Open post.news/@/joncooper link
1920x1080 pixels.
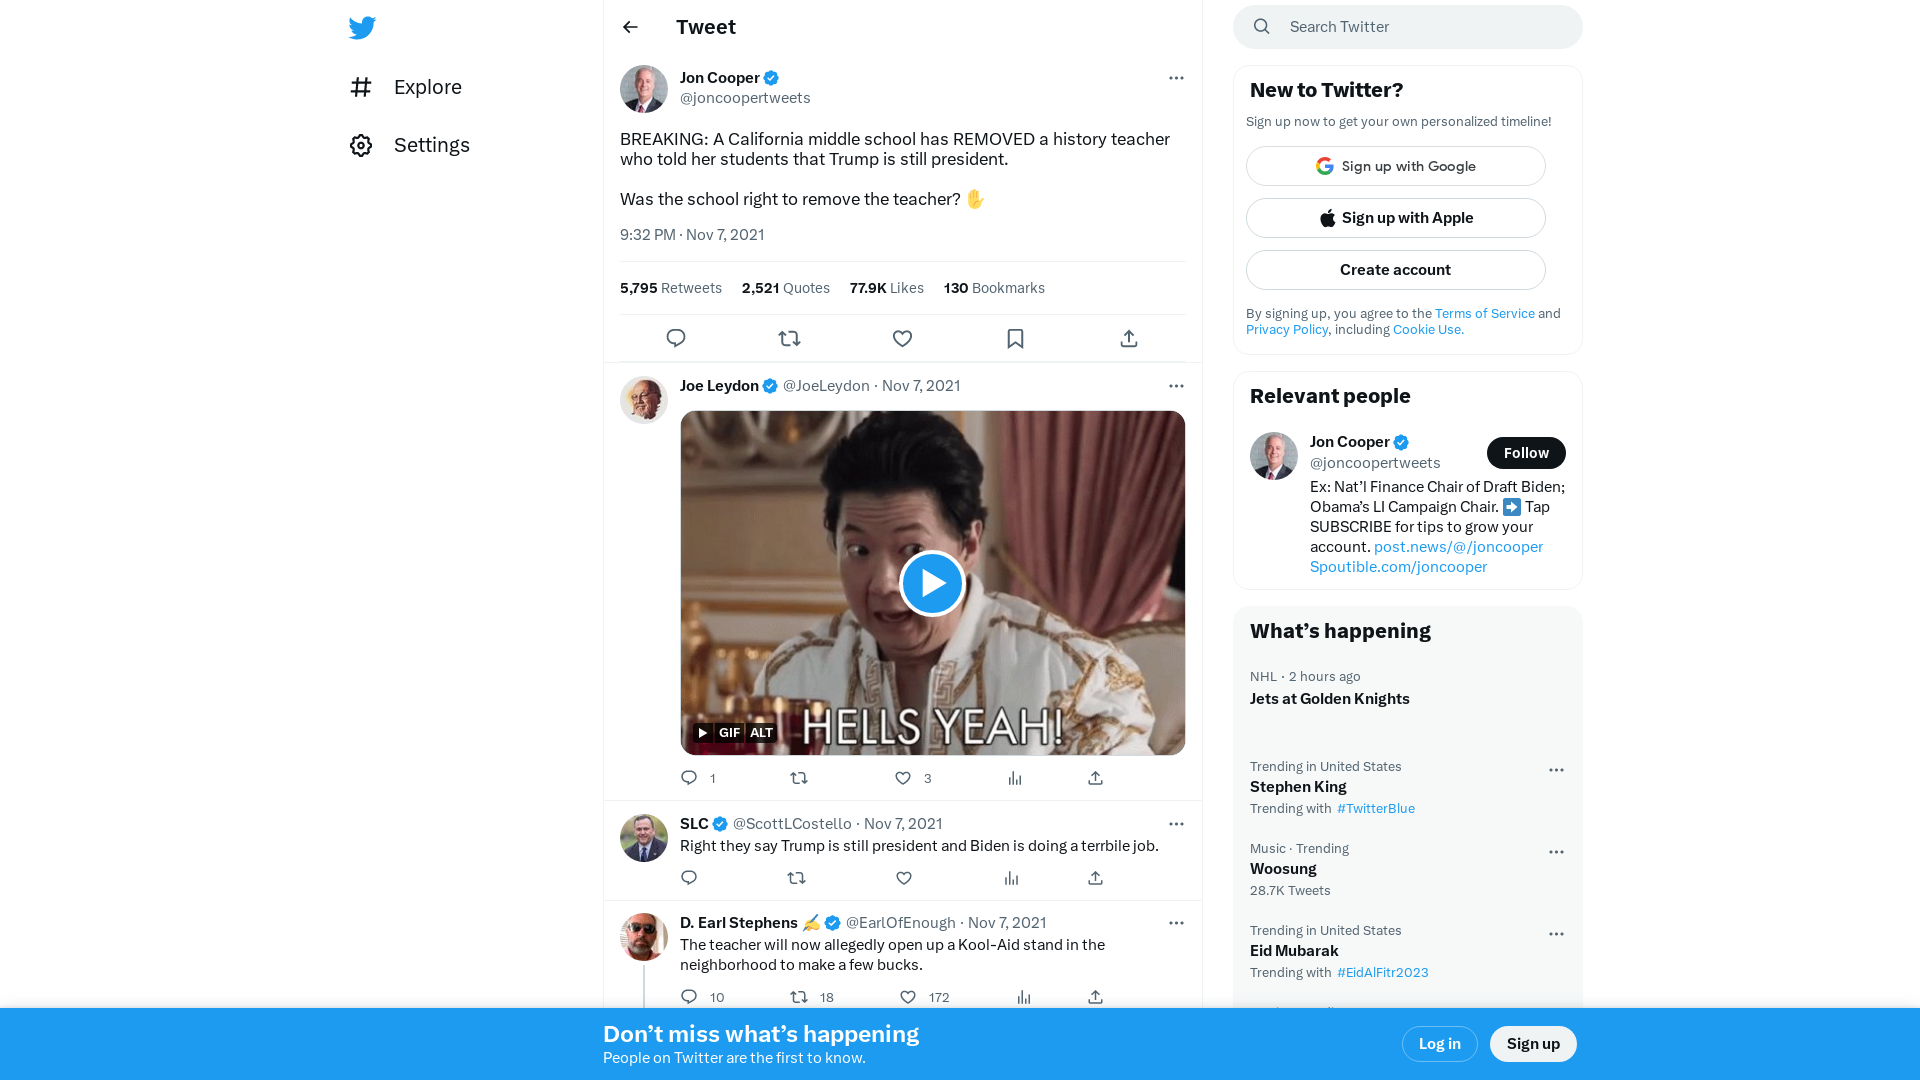coord(1458,547)
